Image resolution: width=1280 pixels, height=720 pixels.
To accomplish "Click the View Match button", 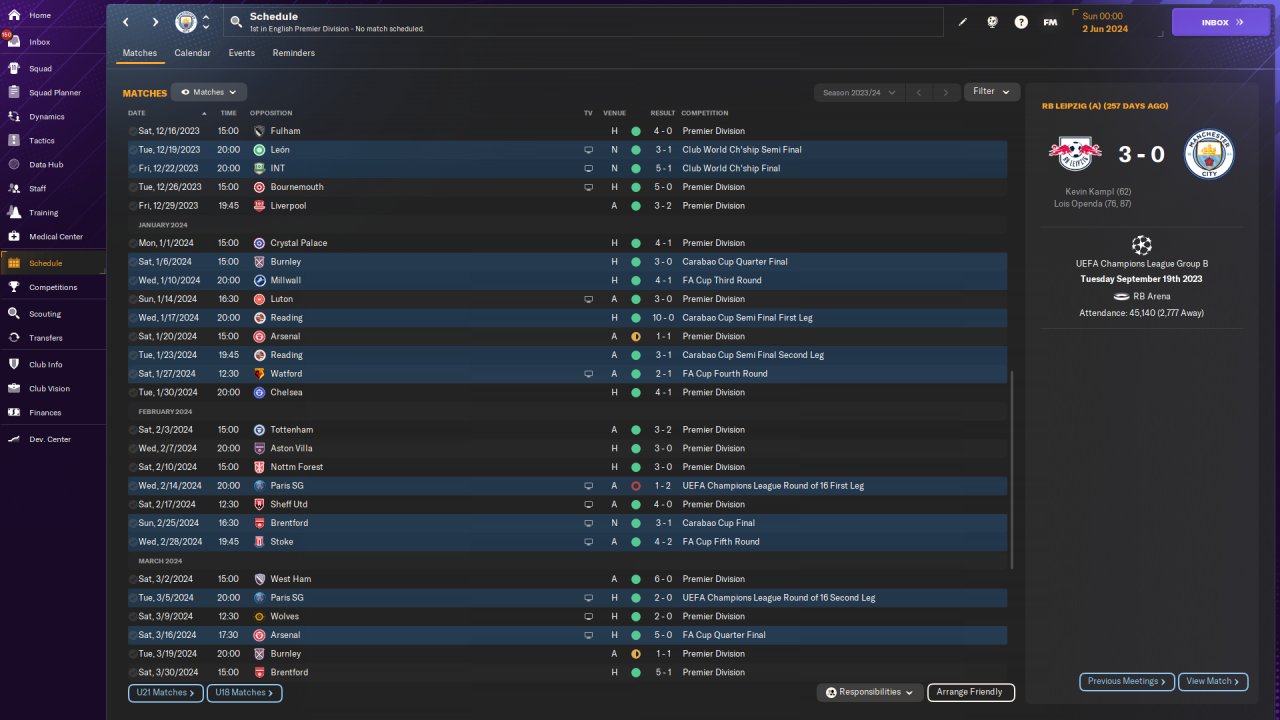I will click(1213, 682).
